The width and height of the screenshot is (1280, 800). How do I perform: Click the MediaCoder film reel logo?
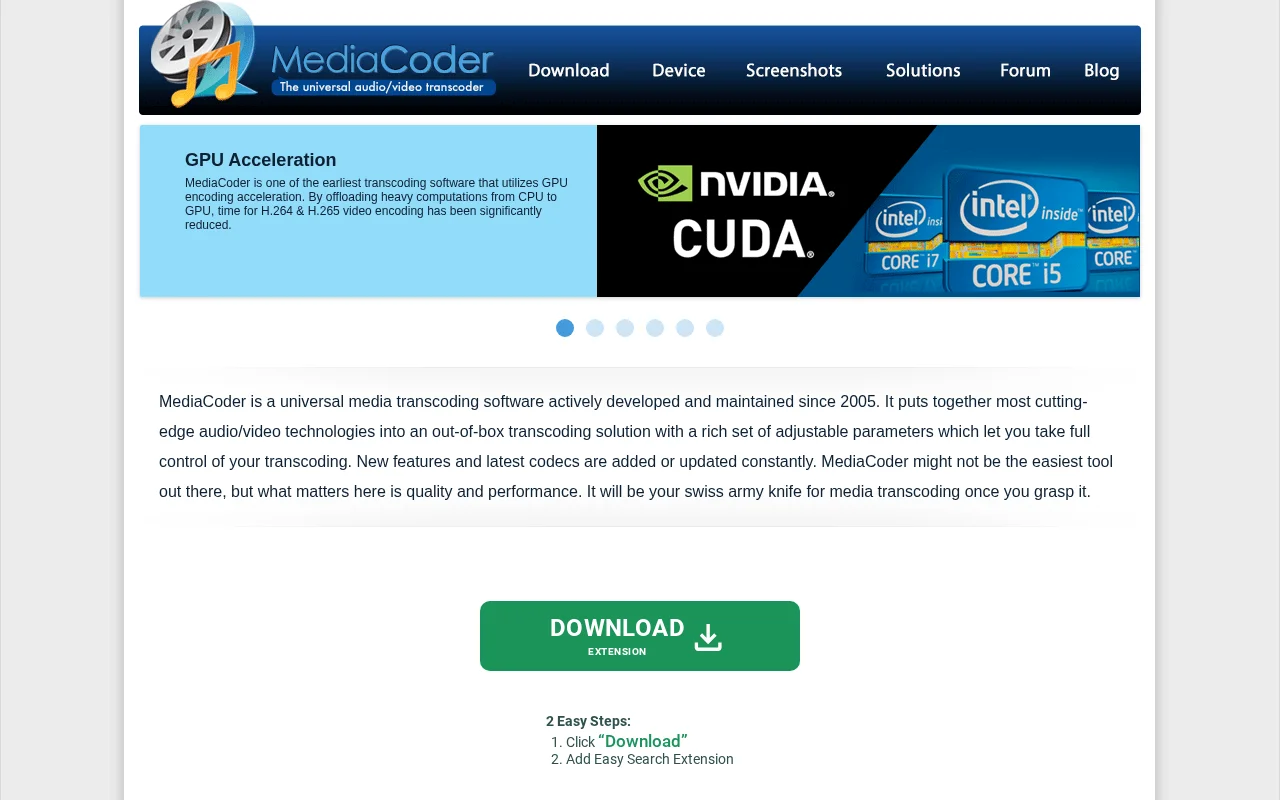click(x=204, y=54)
